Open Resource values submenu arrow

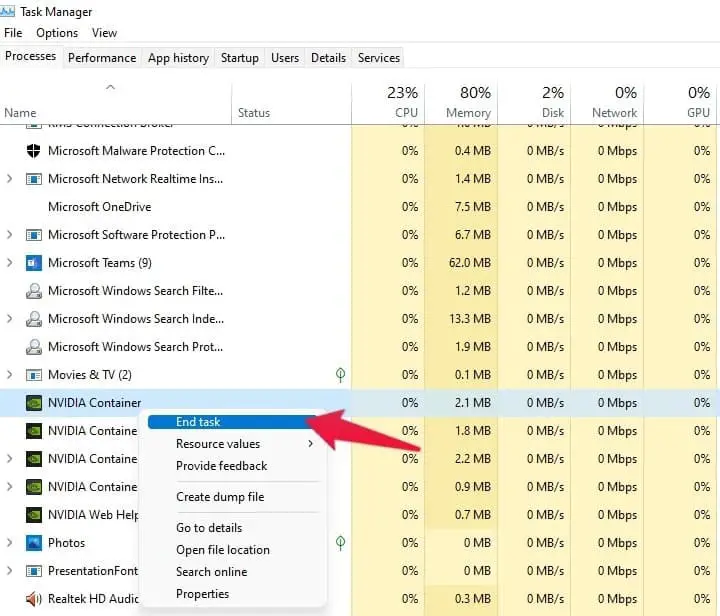(311, 443)
